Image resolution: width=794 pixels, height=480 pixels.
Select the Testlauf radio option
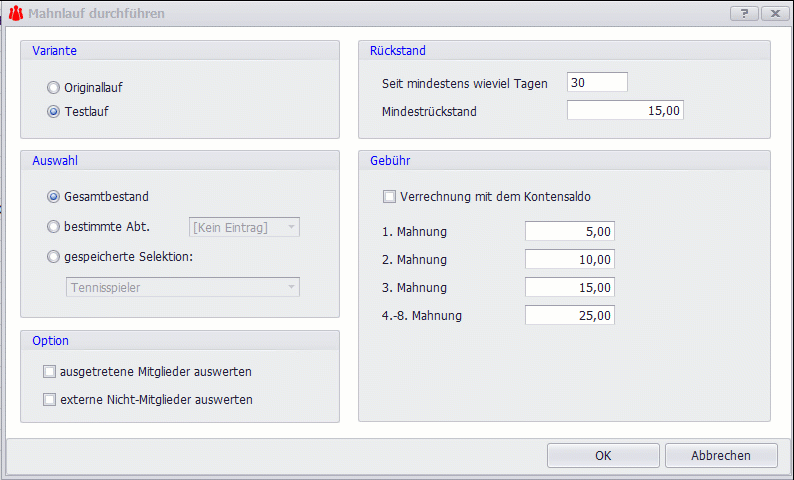tap(54, 112)
